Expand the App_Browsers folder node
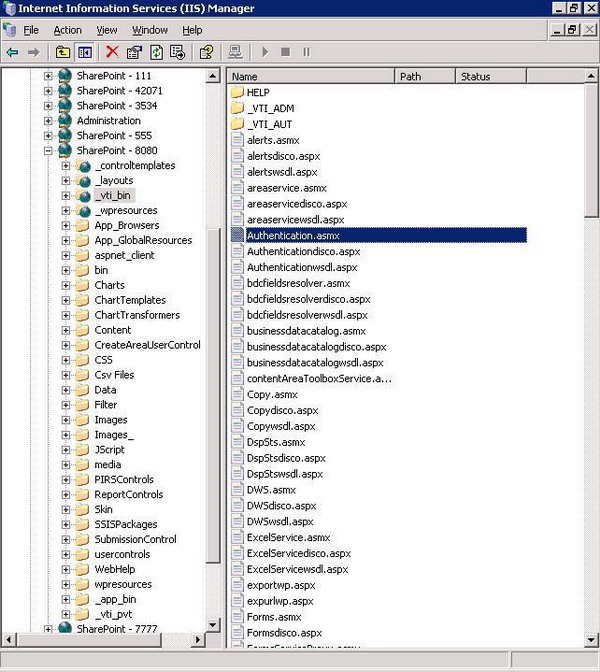 pyautogui.click(x=66, y=225)
